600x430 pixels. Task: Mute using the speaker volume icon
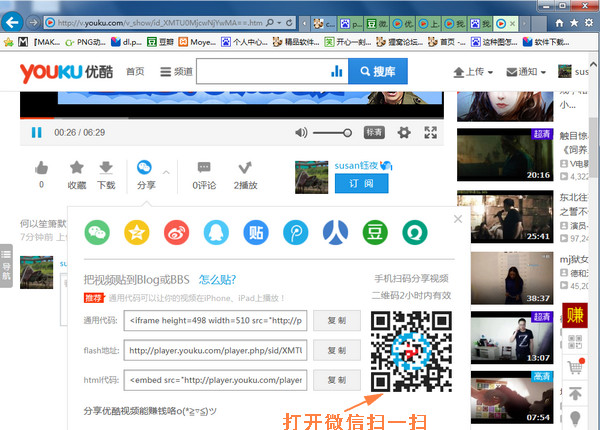click(301, 133)
